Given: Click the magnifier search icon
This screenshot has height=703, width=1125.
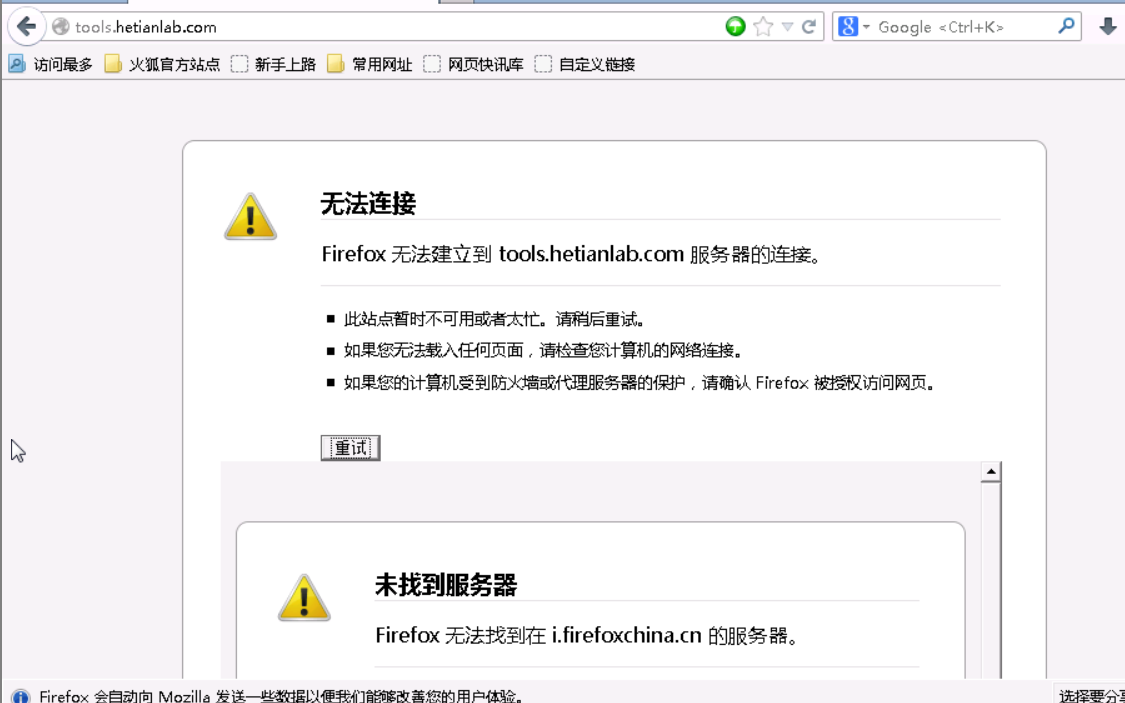Looking at the screenshot, I should click(1066, 27).
